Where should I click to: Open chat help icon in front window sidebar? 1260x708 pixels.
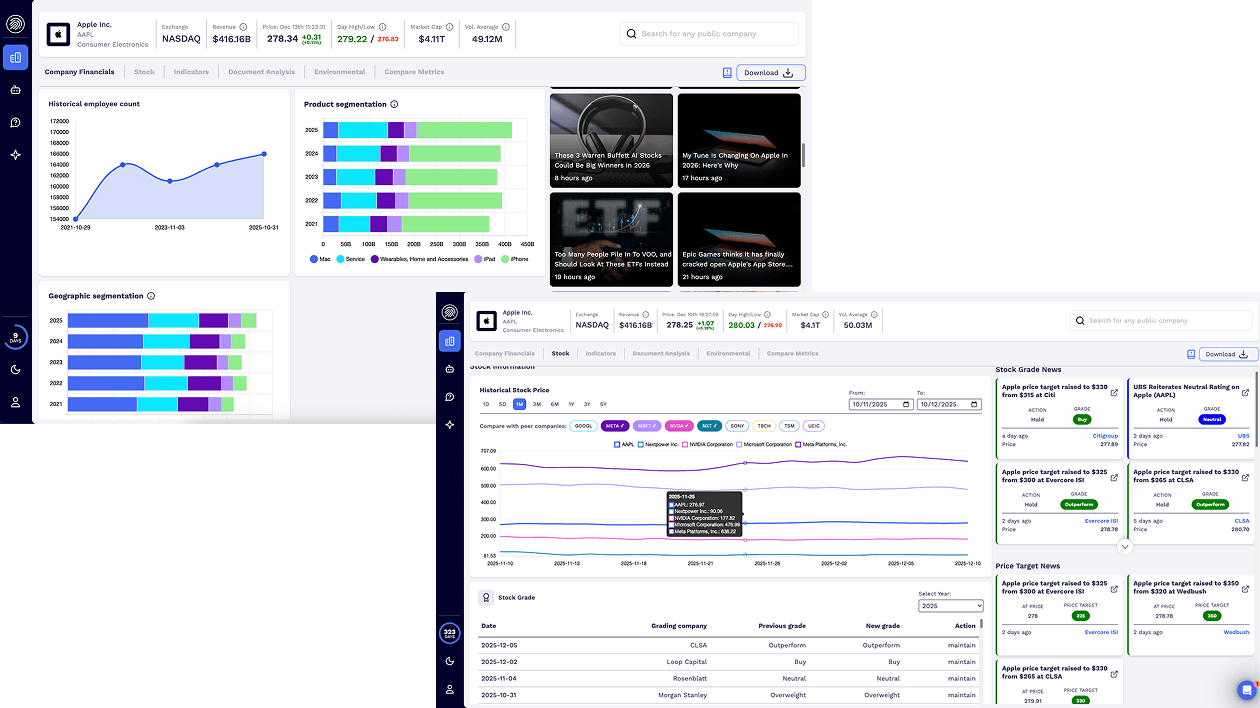(x=450, y=397)
